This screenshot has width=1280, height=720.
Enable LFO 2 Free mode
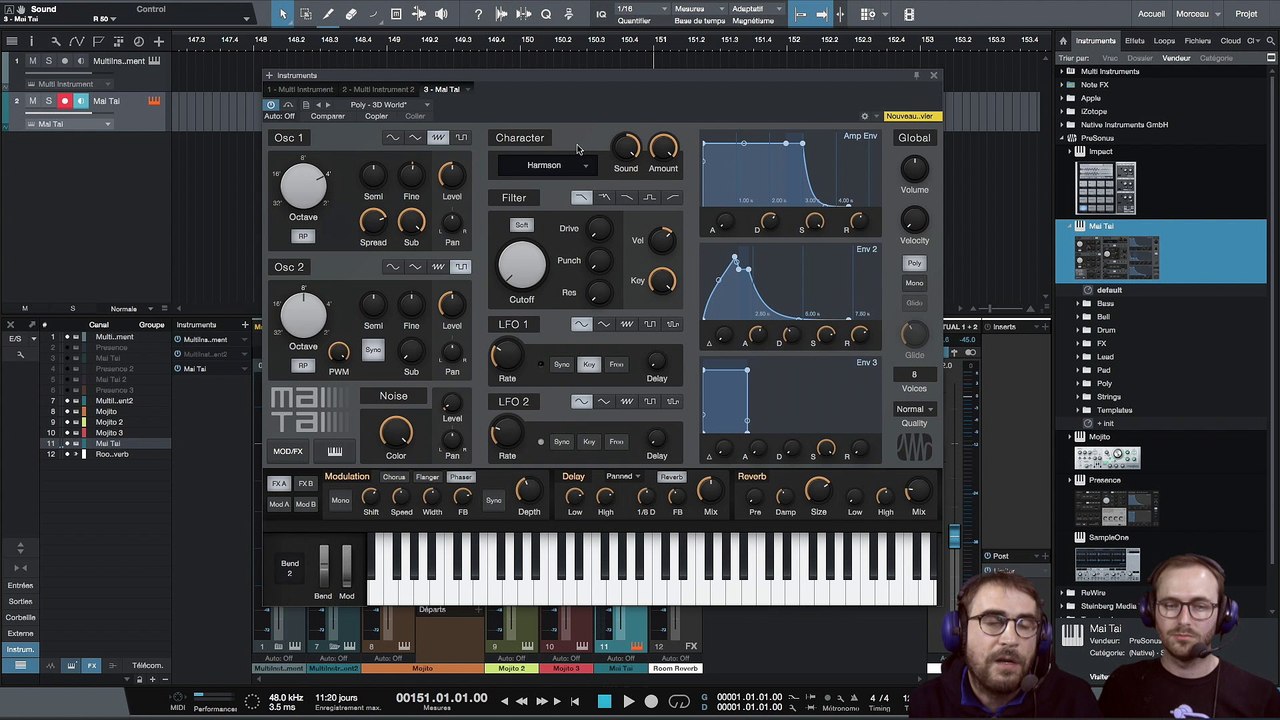point(616,442)
